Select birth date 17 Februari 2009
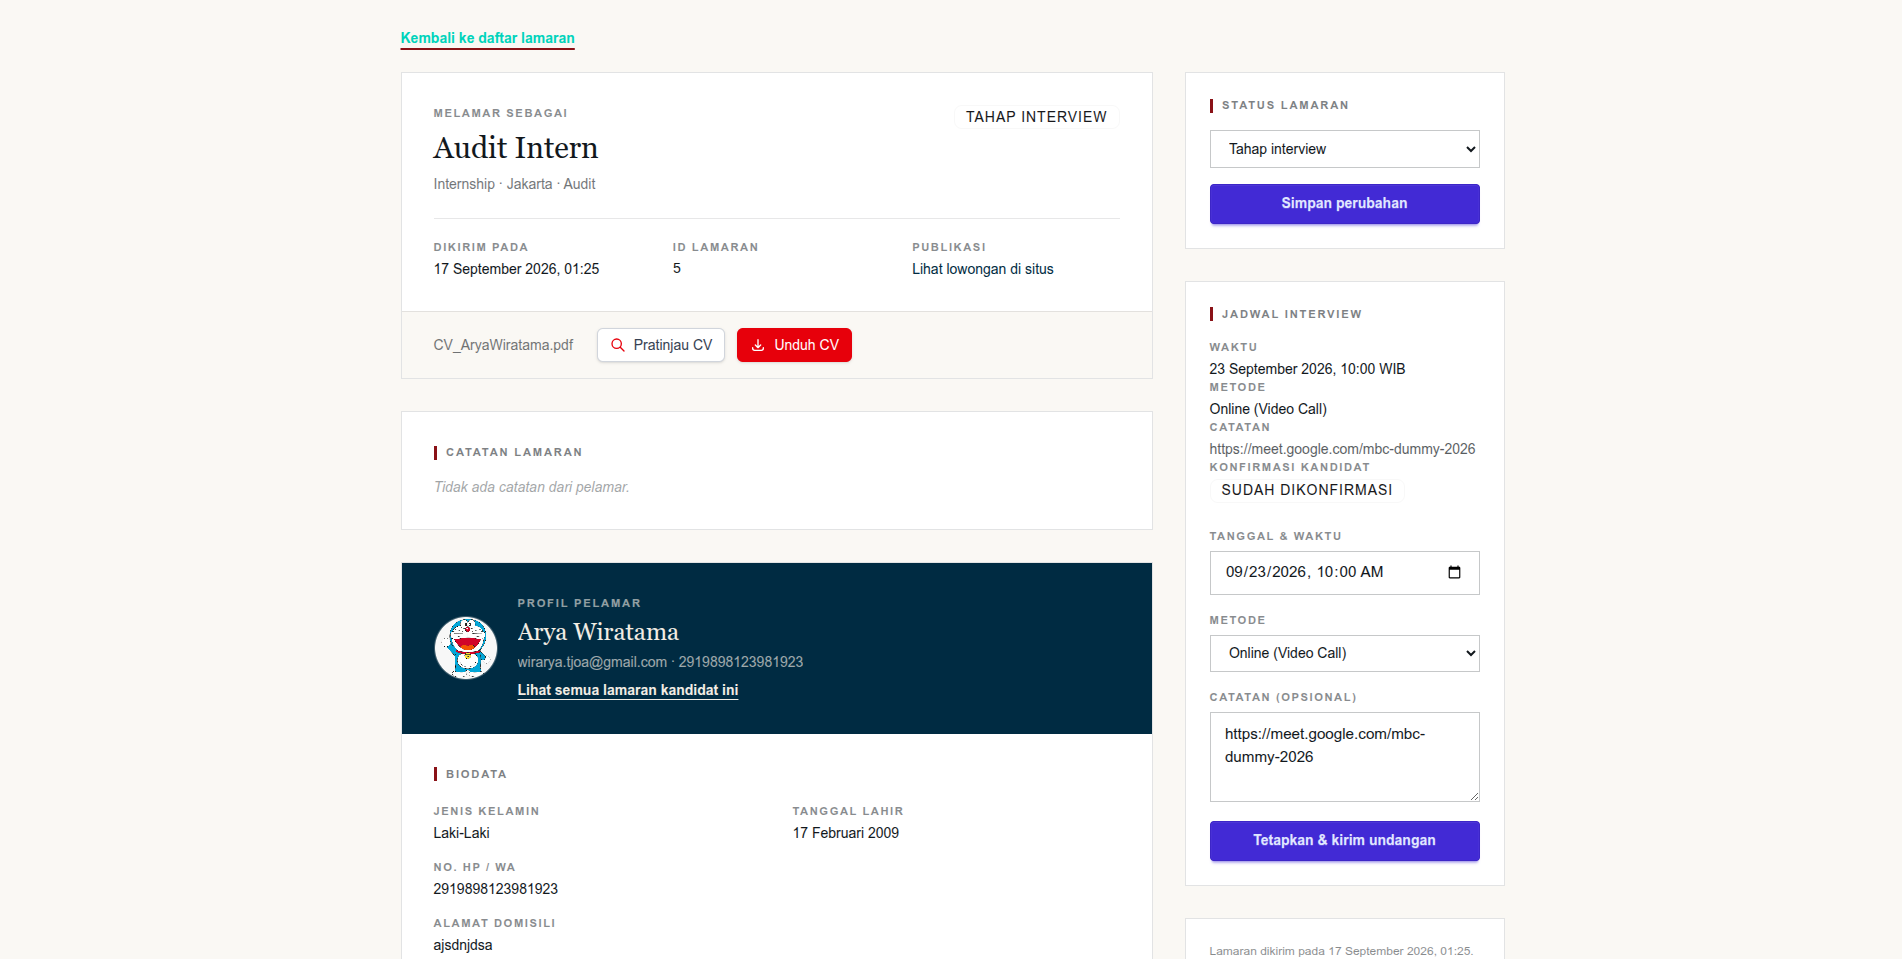 tap(846, 833)
